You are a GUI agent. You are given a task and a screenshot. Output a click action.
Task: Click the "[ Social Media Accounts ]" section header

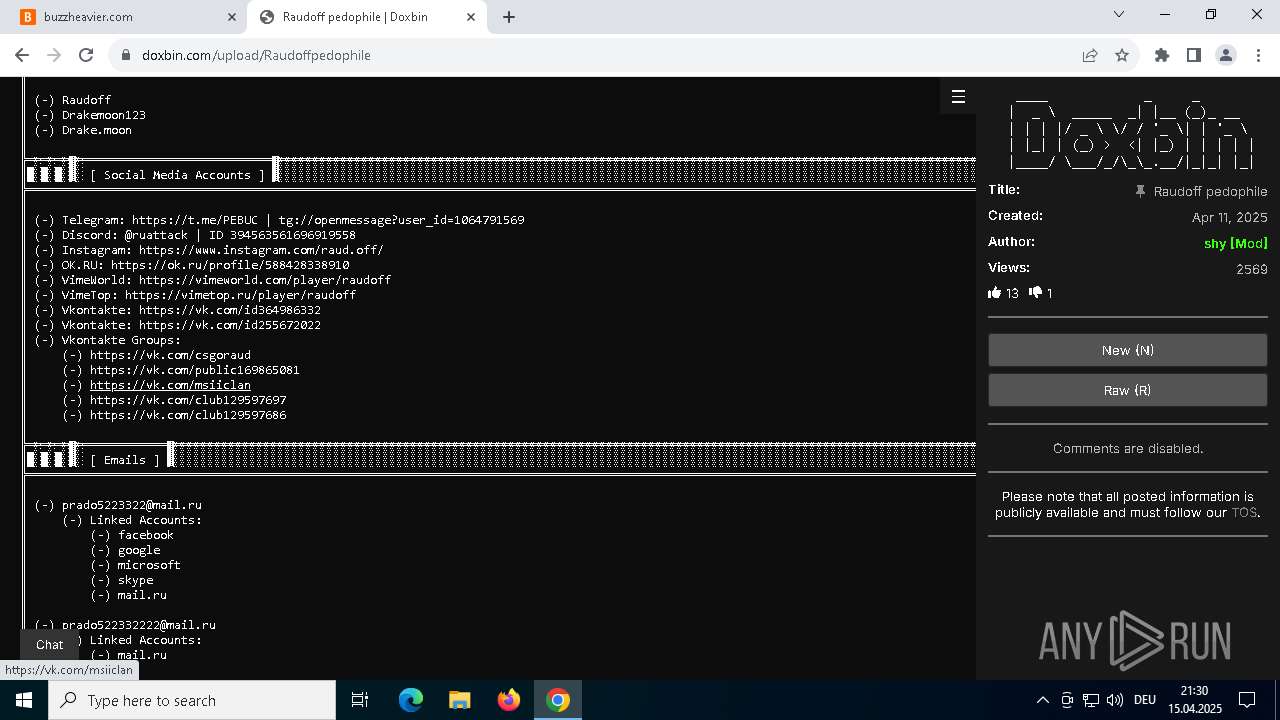(x=178, y=175)
